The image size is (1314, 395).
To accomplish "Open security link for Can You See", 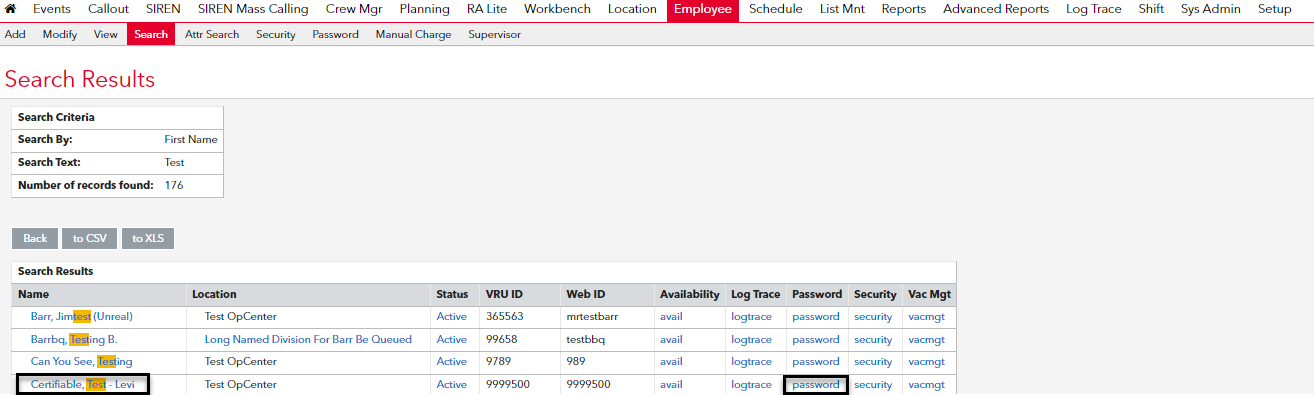I will point(873,362).
